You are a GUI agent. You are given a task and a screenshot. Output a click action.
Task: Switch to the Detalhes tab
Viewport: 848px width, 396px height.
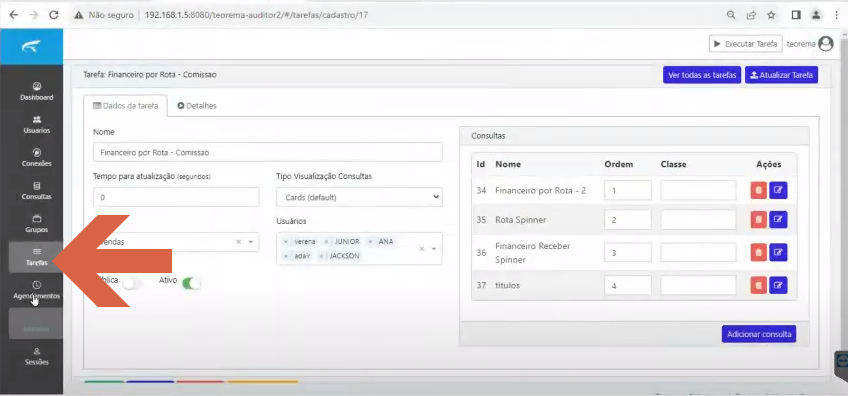pos(197,106)
